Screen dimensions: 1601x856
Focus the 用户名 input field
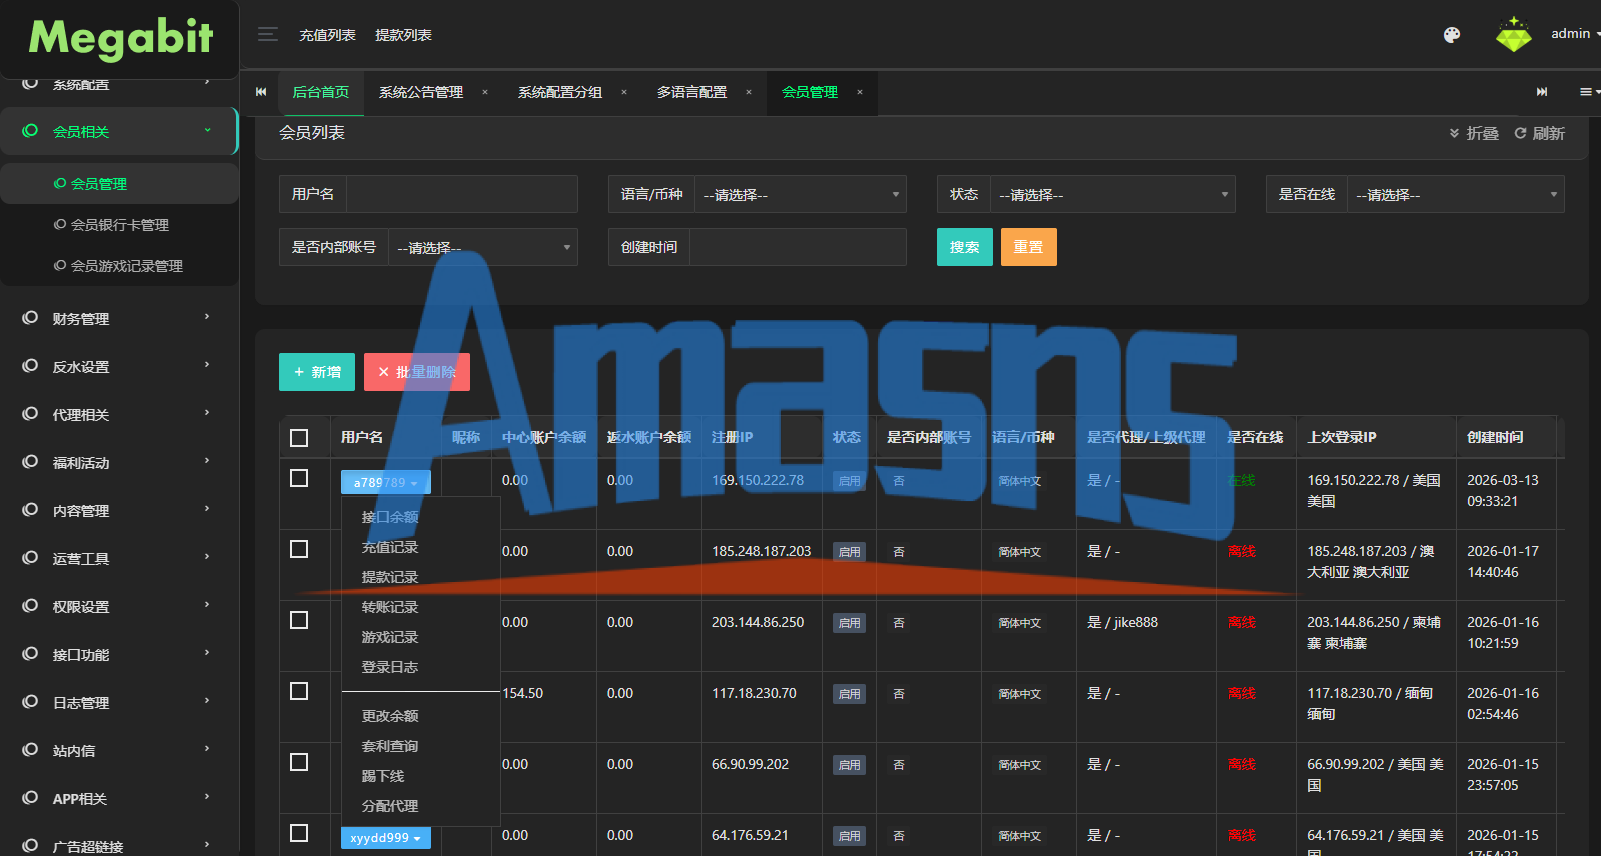tap(461, 194)
